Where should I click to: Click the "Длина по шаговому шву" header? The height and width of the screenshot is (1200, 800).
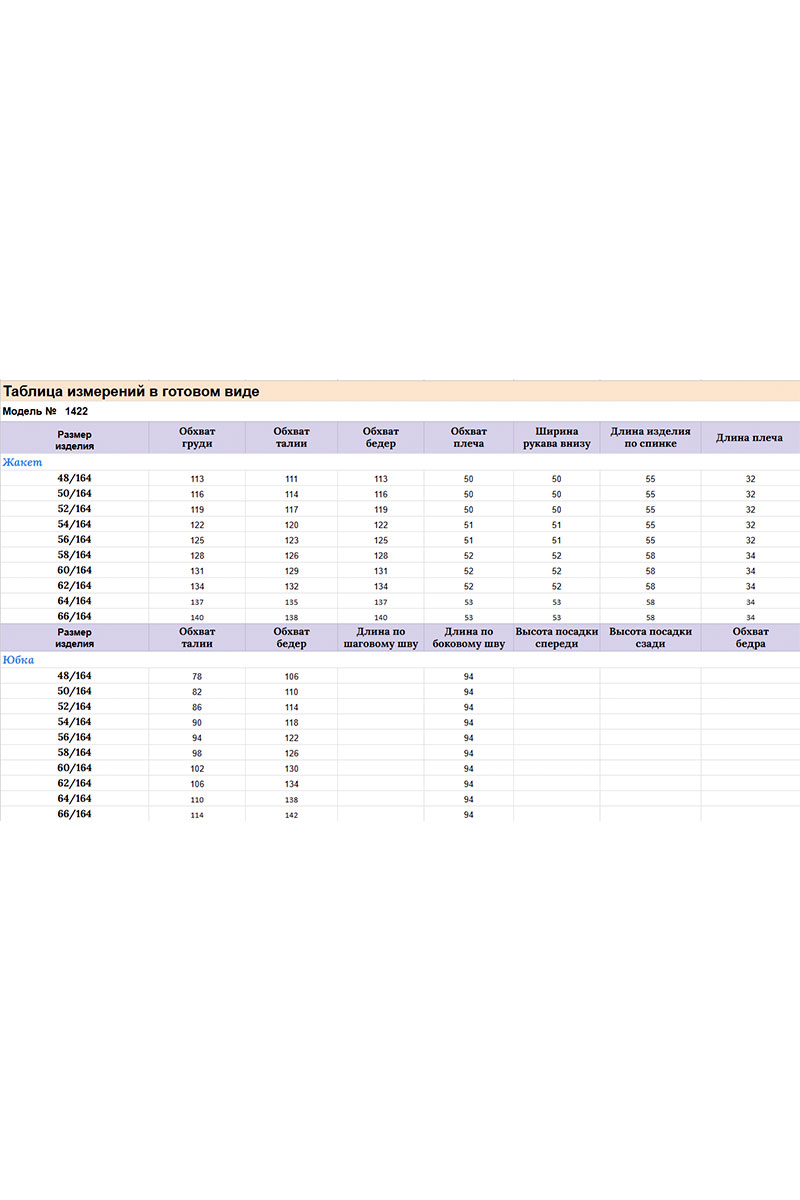[x=381, y=638]
